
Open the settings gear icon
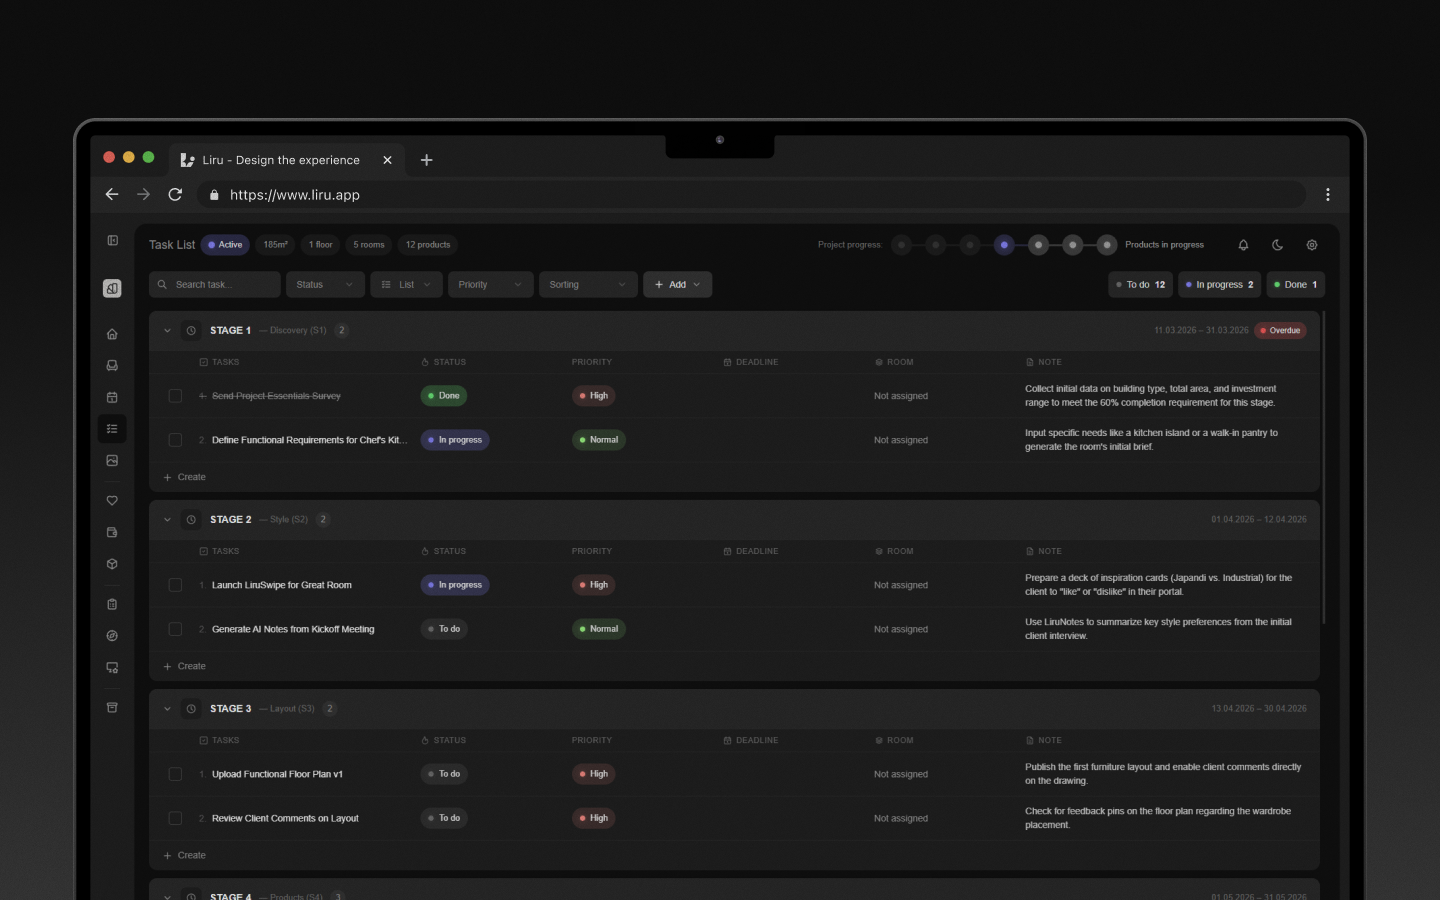click(x=1312, y=244)
